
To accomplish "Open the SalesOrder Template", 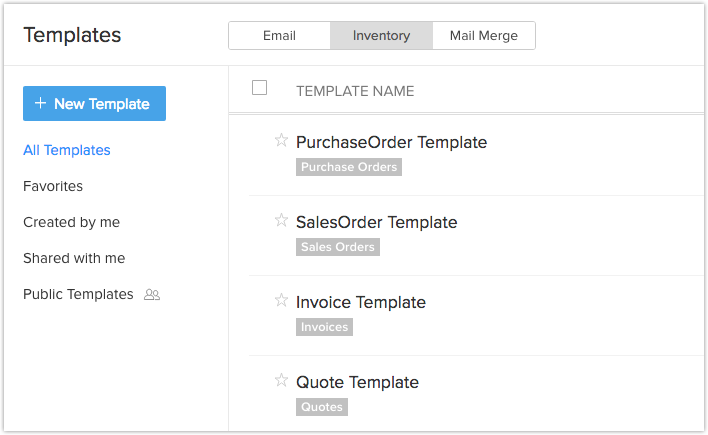I will tap(376, 222).
